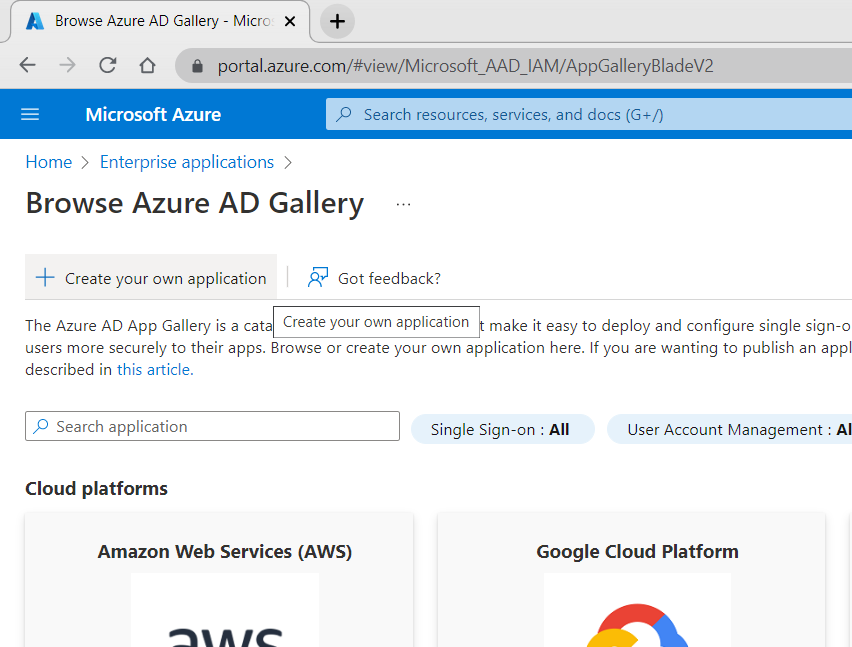
Task: Click the magnifier in Search application box
Action: click(x=41, y=426)
